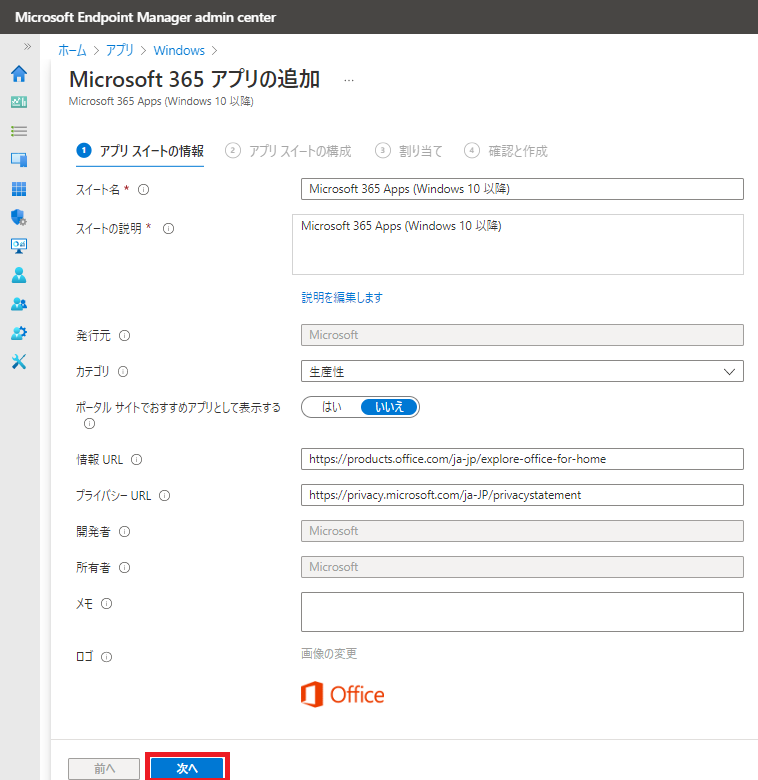
Task: Open the カテゴリ dropdown showing 生産性
Action: [522, 371]
